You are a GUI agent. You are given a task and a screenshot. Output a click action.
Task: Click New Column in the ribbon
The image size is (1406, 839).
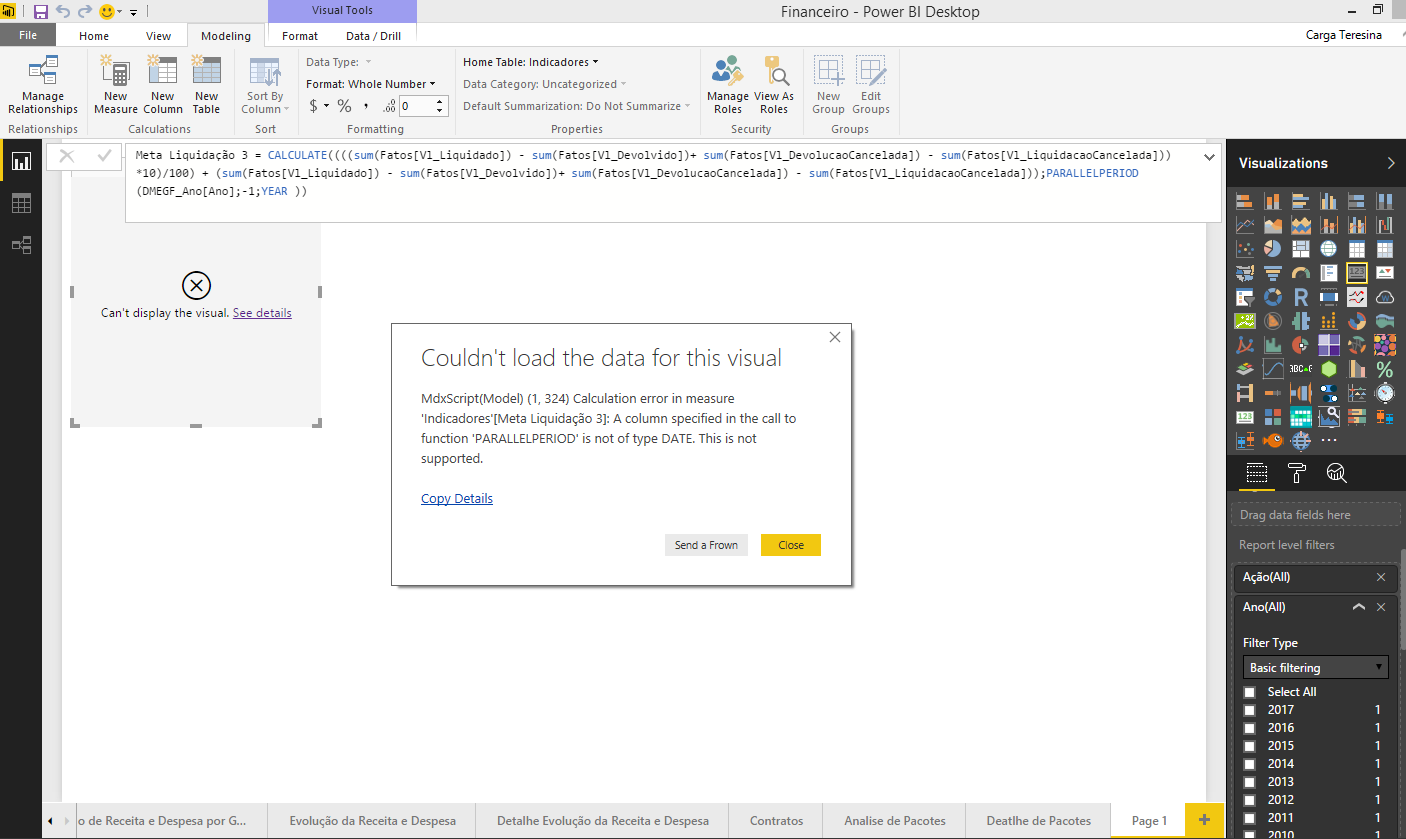click(x=162, y=87)
